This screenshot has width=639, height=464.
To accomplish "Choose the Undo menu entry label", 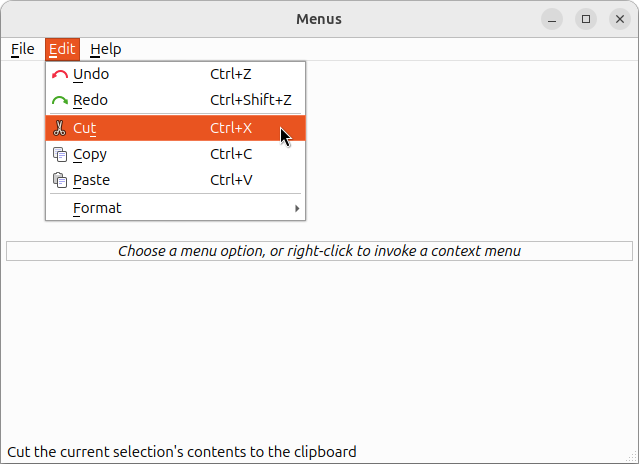I will (91, 74).
